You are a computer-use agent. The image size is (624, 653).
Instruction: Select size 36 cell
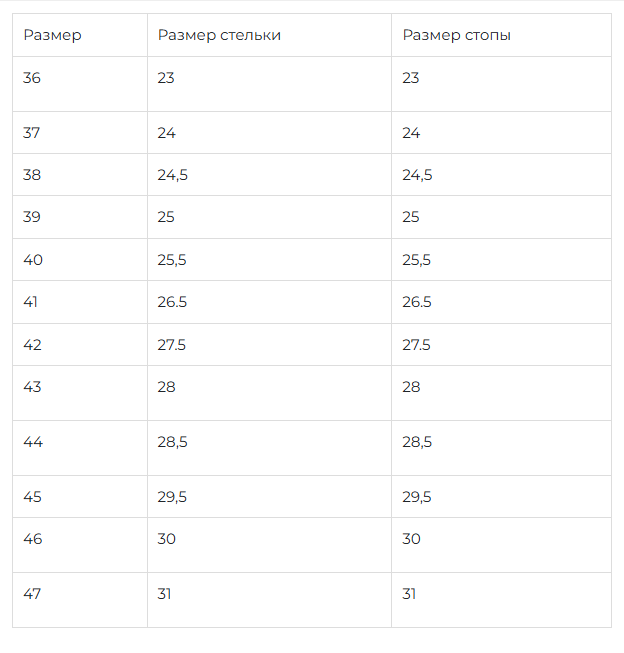(32, 78)
